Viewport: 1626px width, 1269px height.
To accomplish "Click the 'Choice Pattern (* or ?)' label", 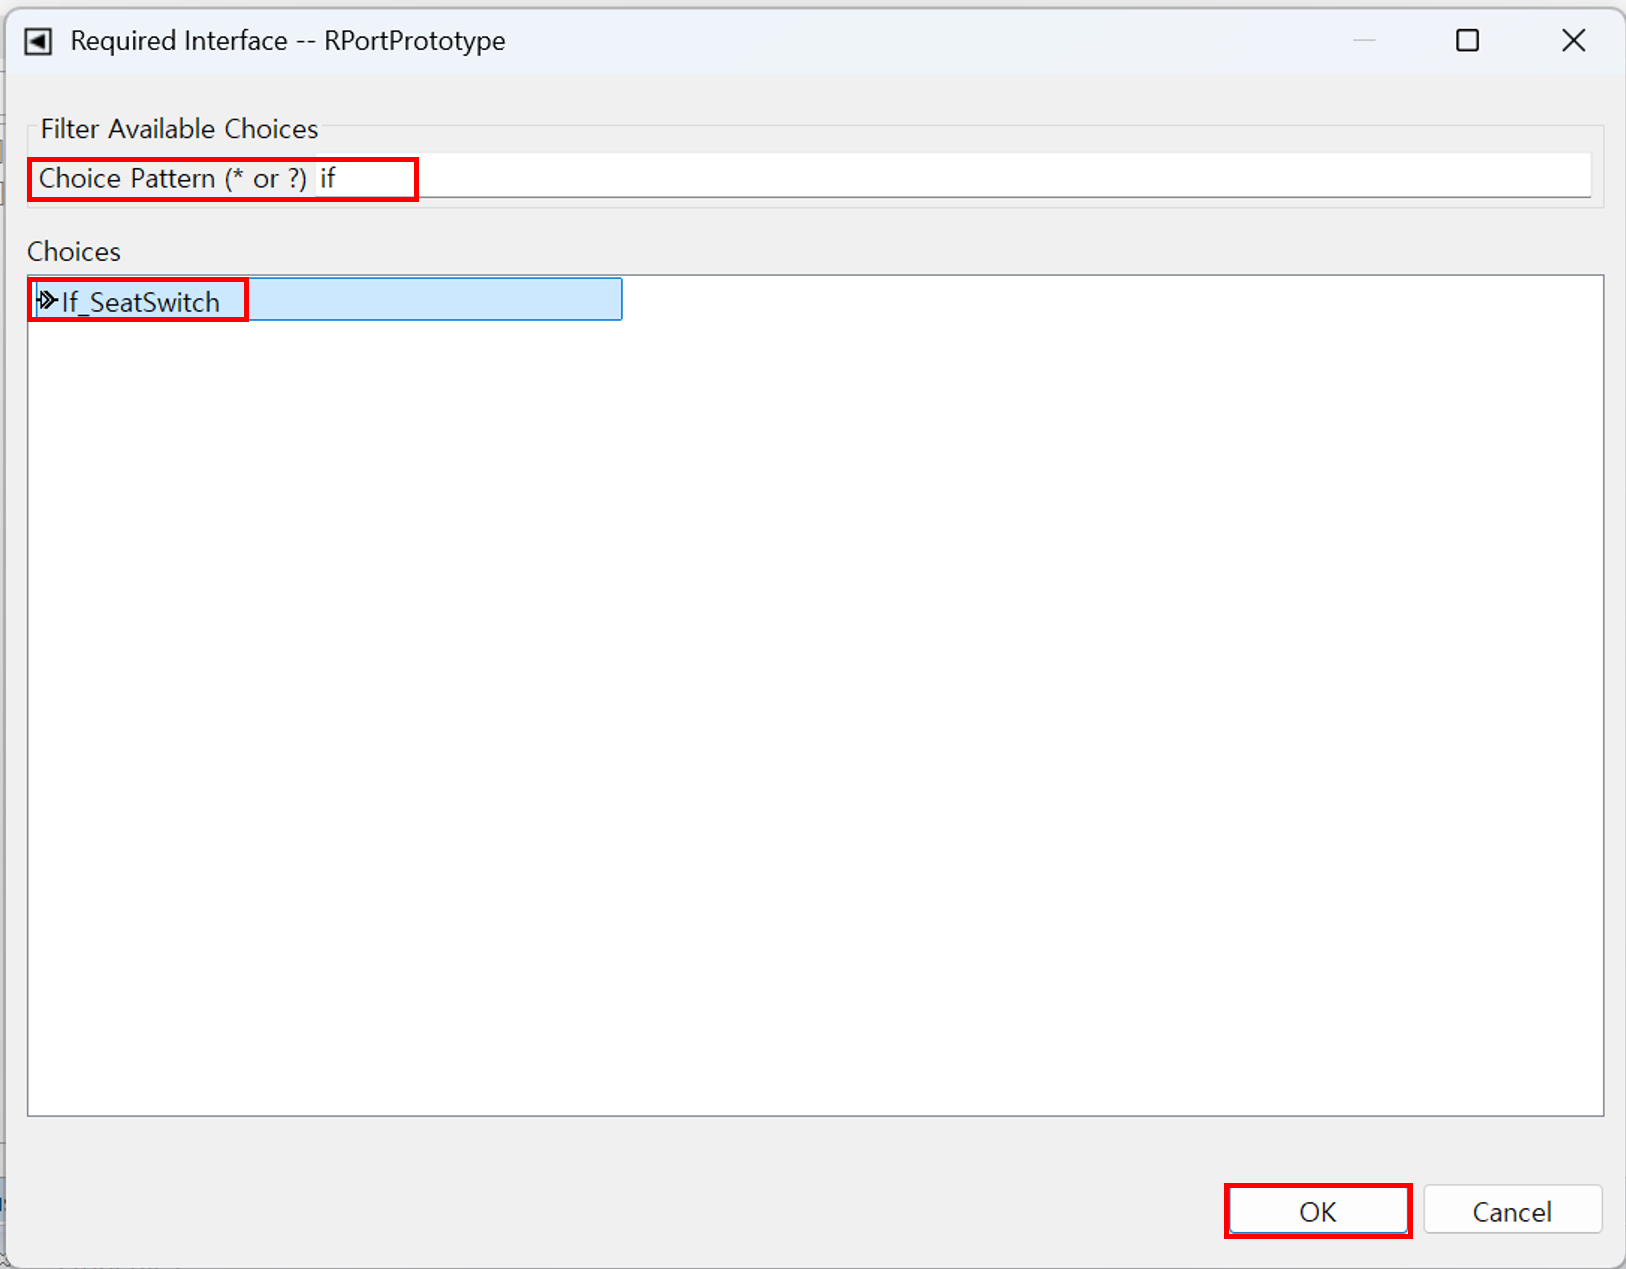I will (x=172, y=179).
